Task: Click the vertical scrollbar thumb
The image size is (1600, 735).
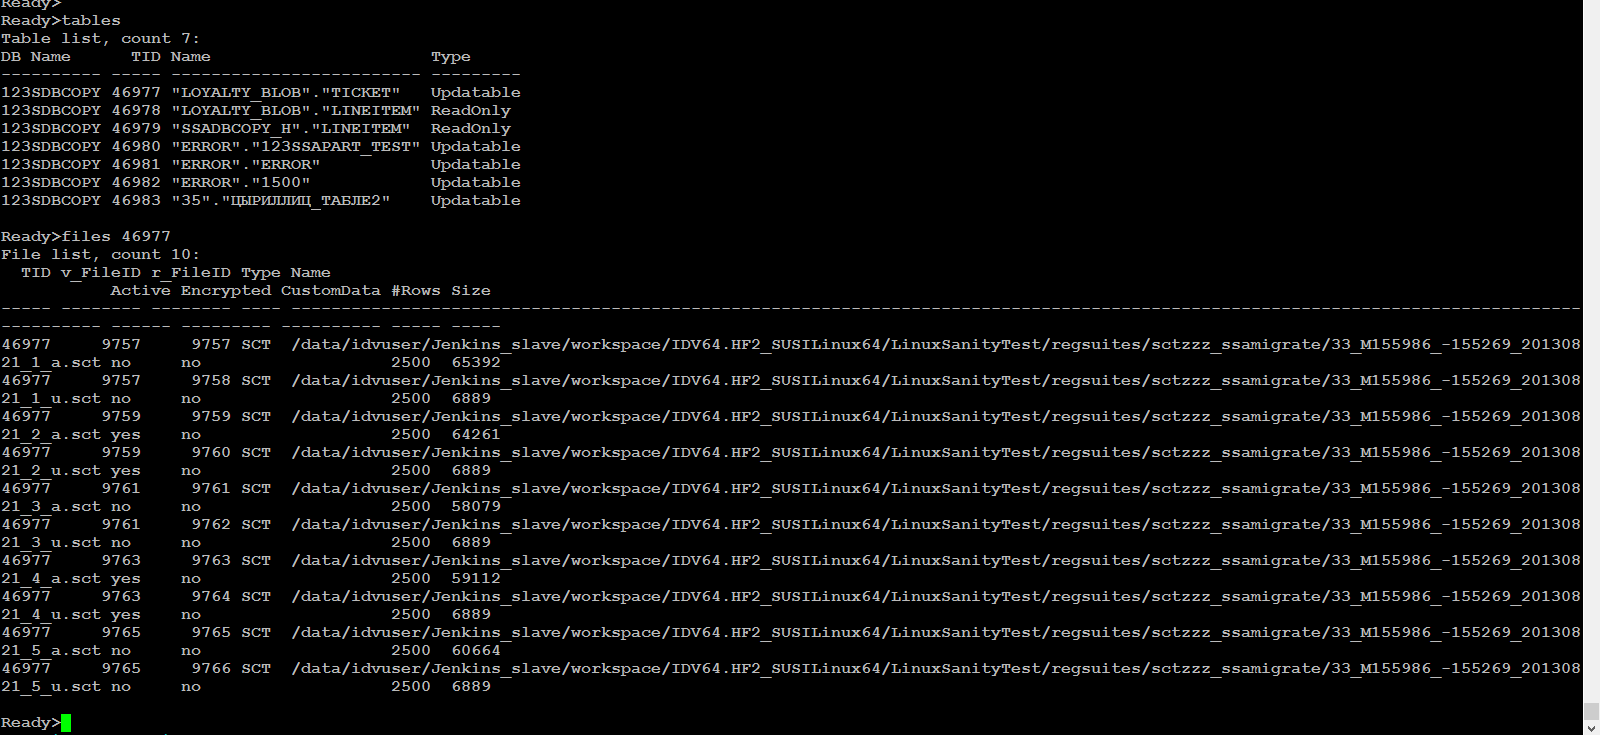Action: click(x=1591, y=711)
